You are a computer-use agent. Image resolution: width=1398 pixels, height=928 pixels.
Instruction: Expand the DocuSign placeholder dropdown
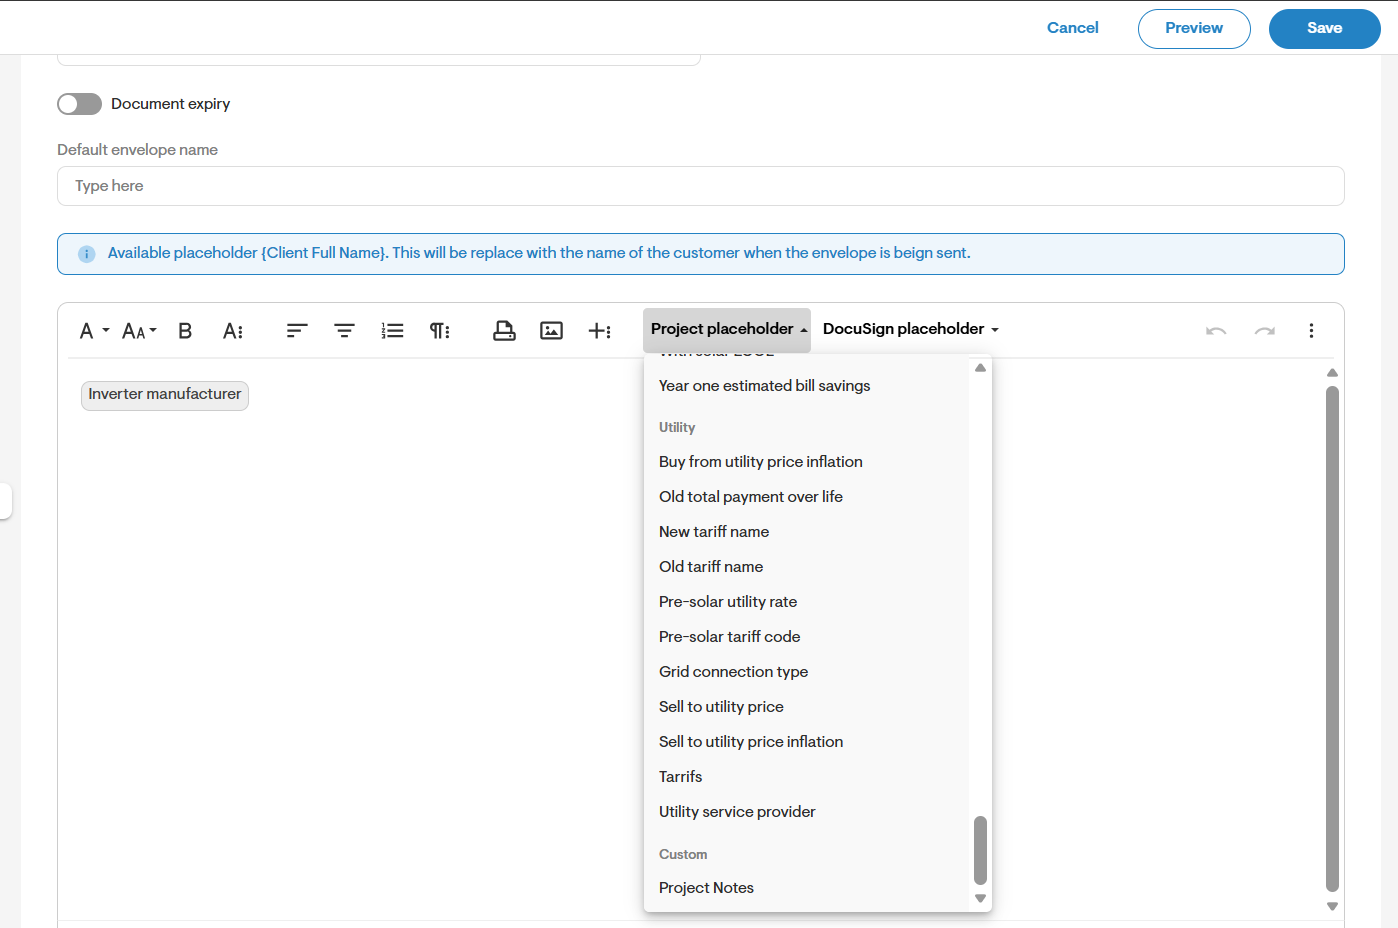point(910,329)
